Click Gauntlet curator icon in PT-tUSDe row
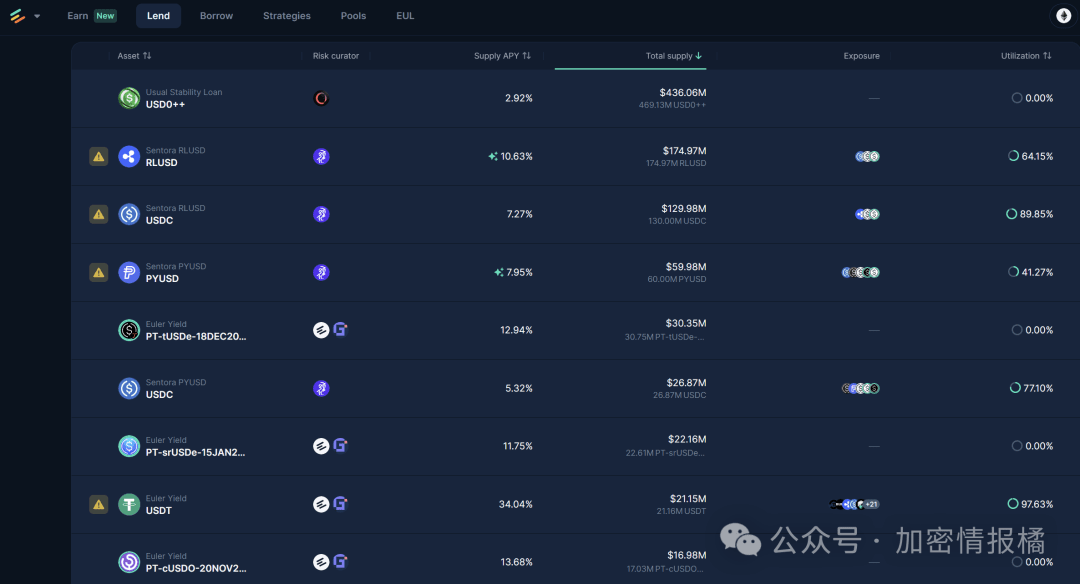The height and width of the screenshot is (584, 1080). (340, 329)
